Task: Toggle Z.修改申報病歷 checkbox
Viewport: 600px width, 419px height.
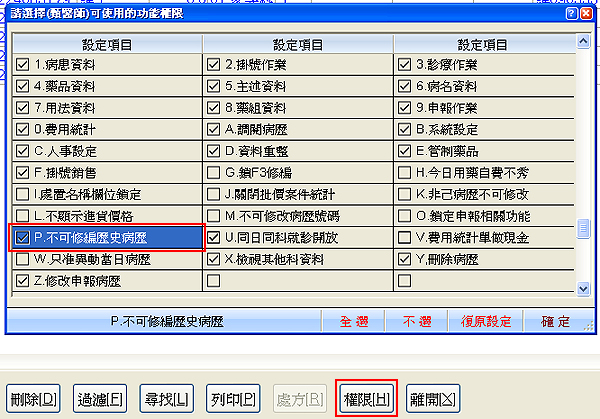Action: tap(25, 281)
